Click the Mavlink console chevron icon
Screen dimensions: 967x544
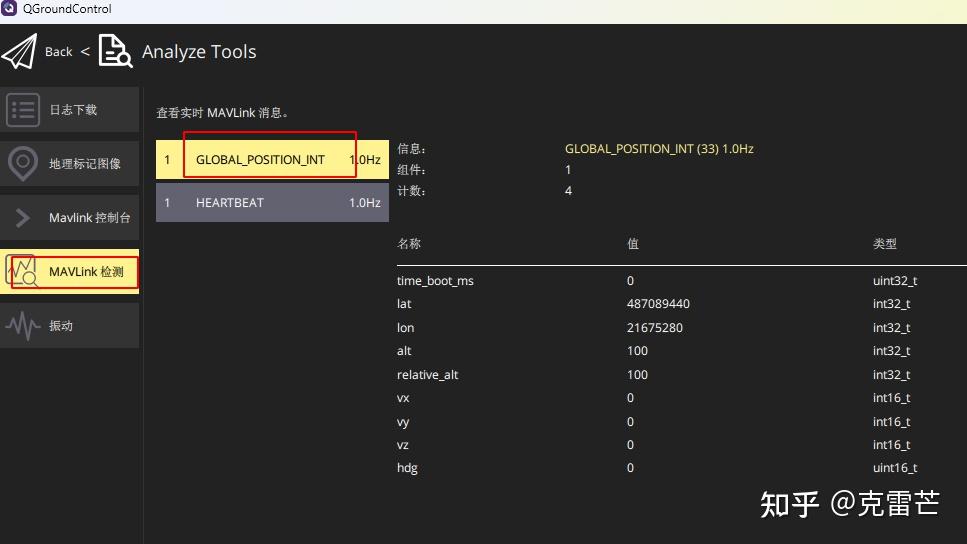coord(23,218)
